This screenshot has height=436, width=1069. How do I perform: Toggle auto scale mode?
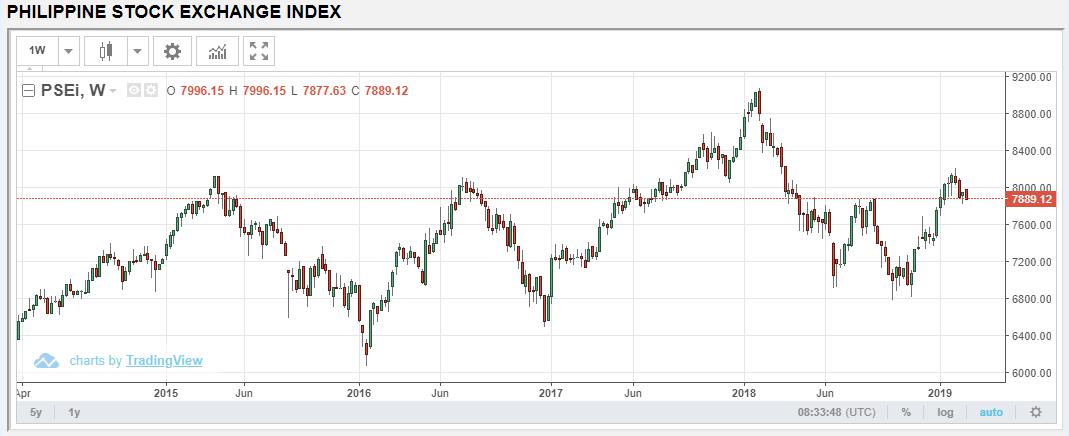point(991,412)
